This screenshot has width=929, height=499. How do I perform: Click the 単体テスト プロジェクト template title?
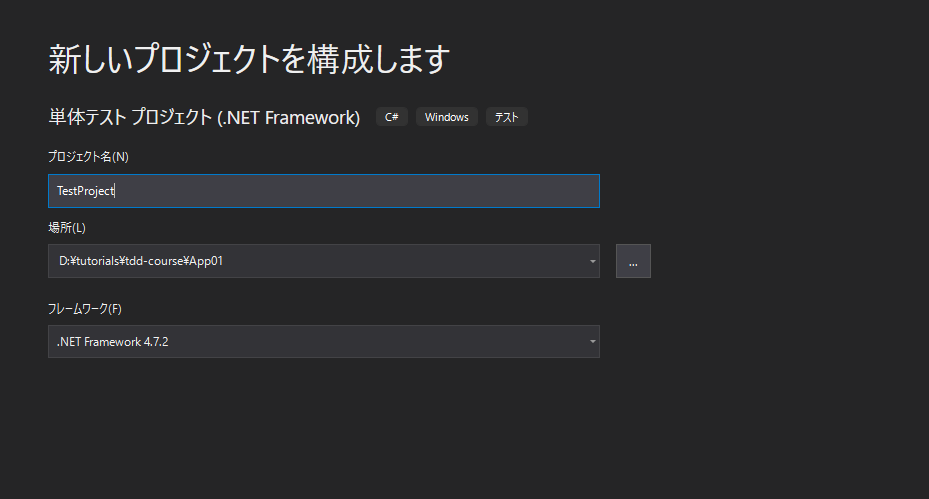tap(130, 117)
